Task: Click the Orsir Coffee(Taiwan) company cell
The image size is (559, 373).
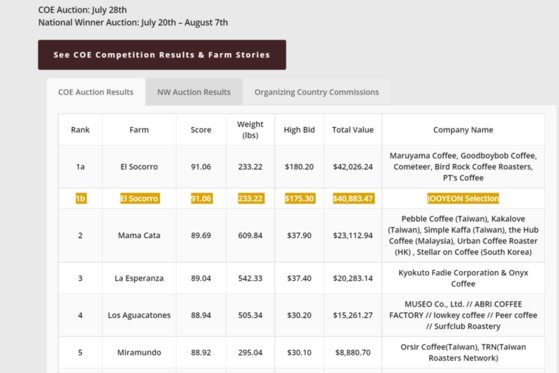Action: [463, 352]
